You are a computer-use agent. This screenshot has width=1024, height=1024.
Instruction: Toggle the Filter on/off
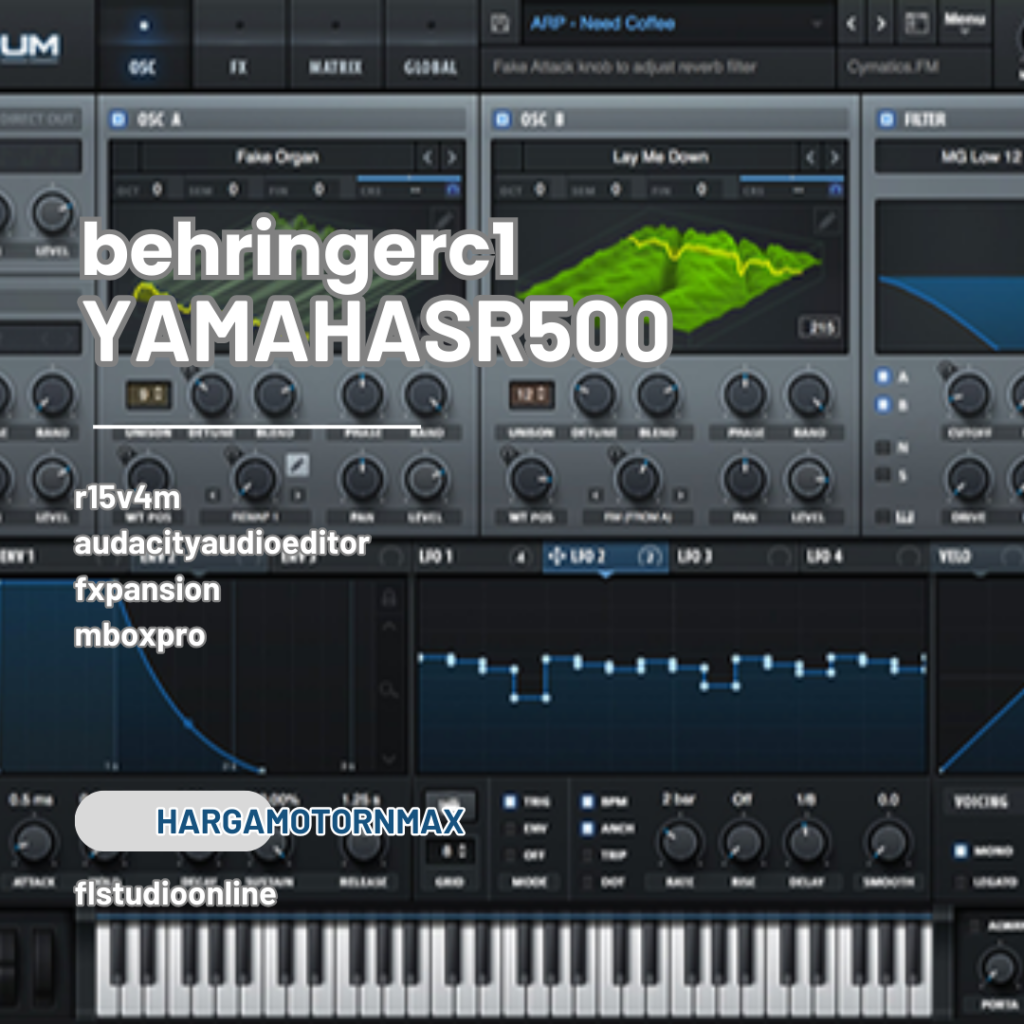pos(886,120)
